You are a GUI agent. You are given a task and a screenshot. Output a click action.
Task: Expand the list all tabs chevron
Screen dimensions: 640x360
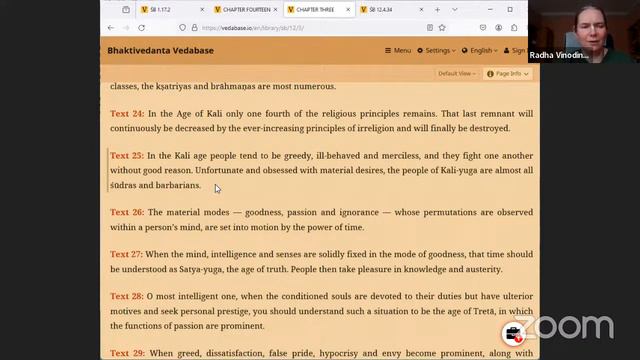pos(455,9)
